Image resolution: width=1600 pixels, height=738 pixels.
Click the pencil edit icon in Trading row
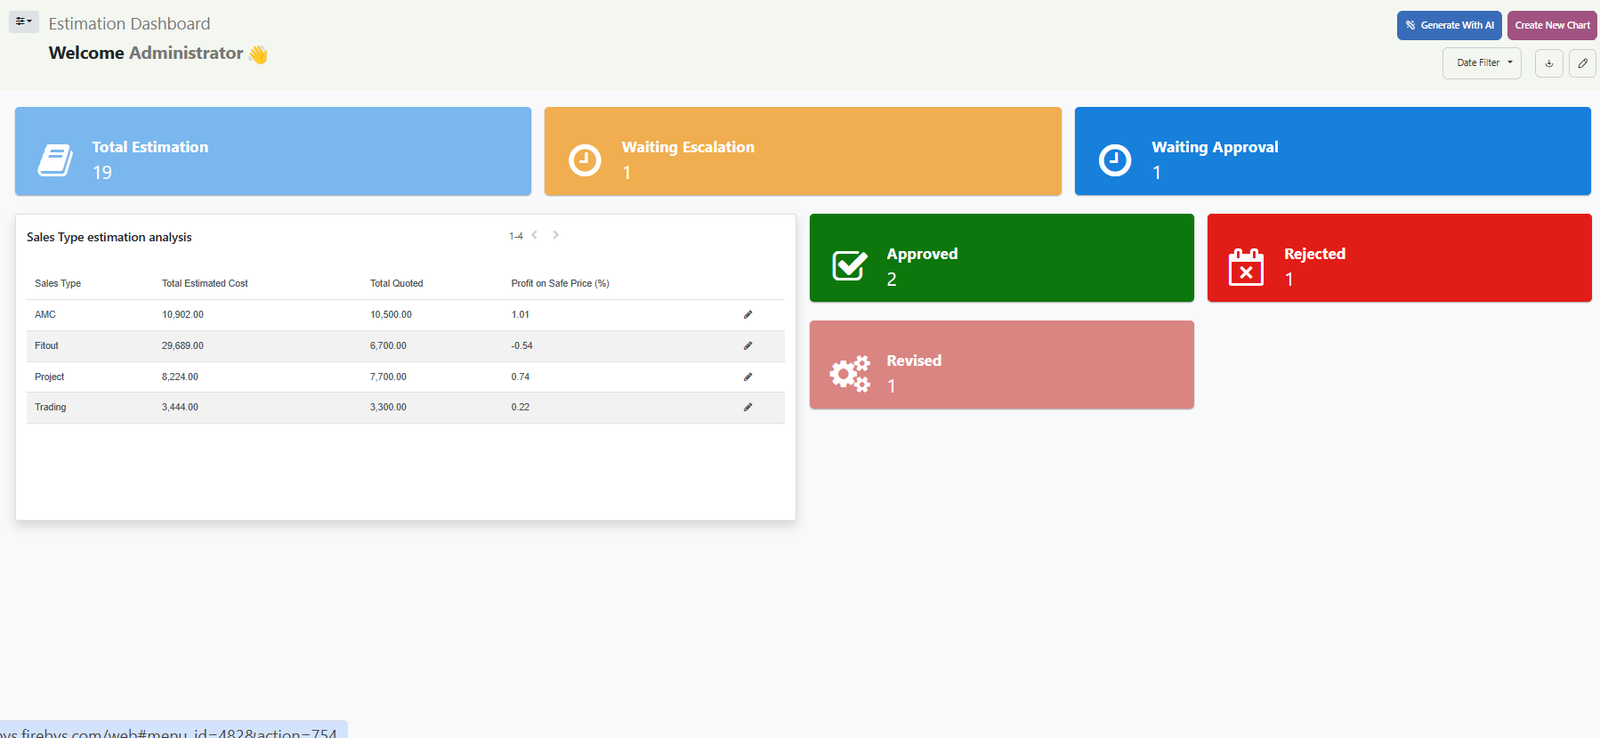pos(747,408)
